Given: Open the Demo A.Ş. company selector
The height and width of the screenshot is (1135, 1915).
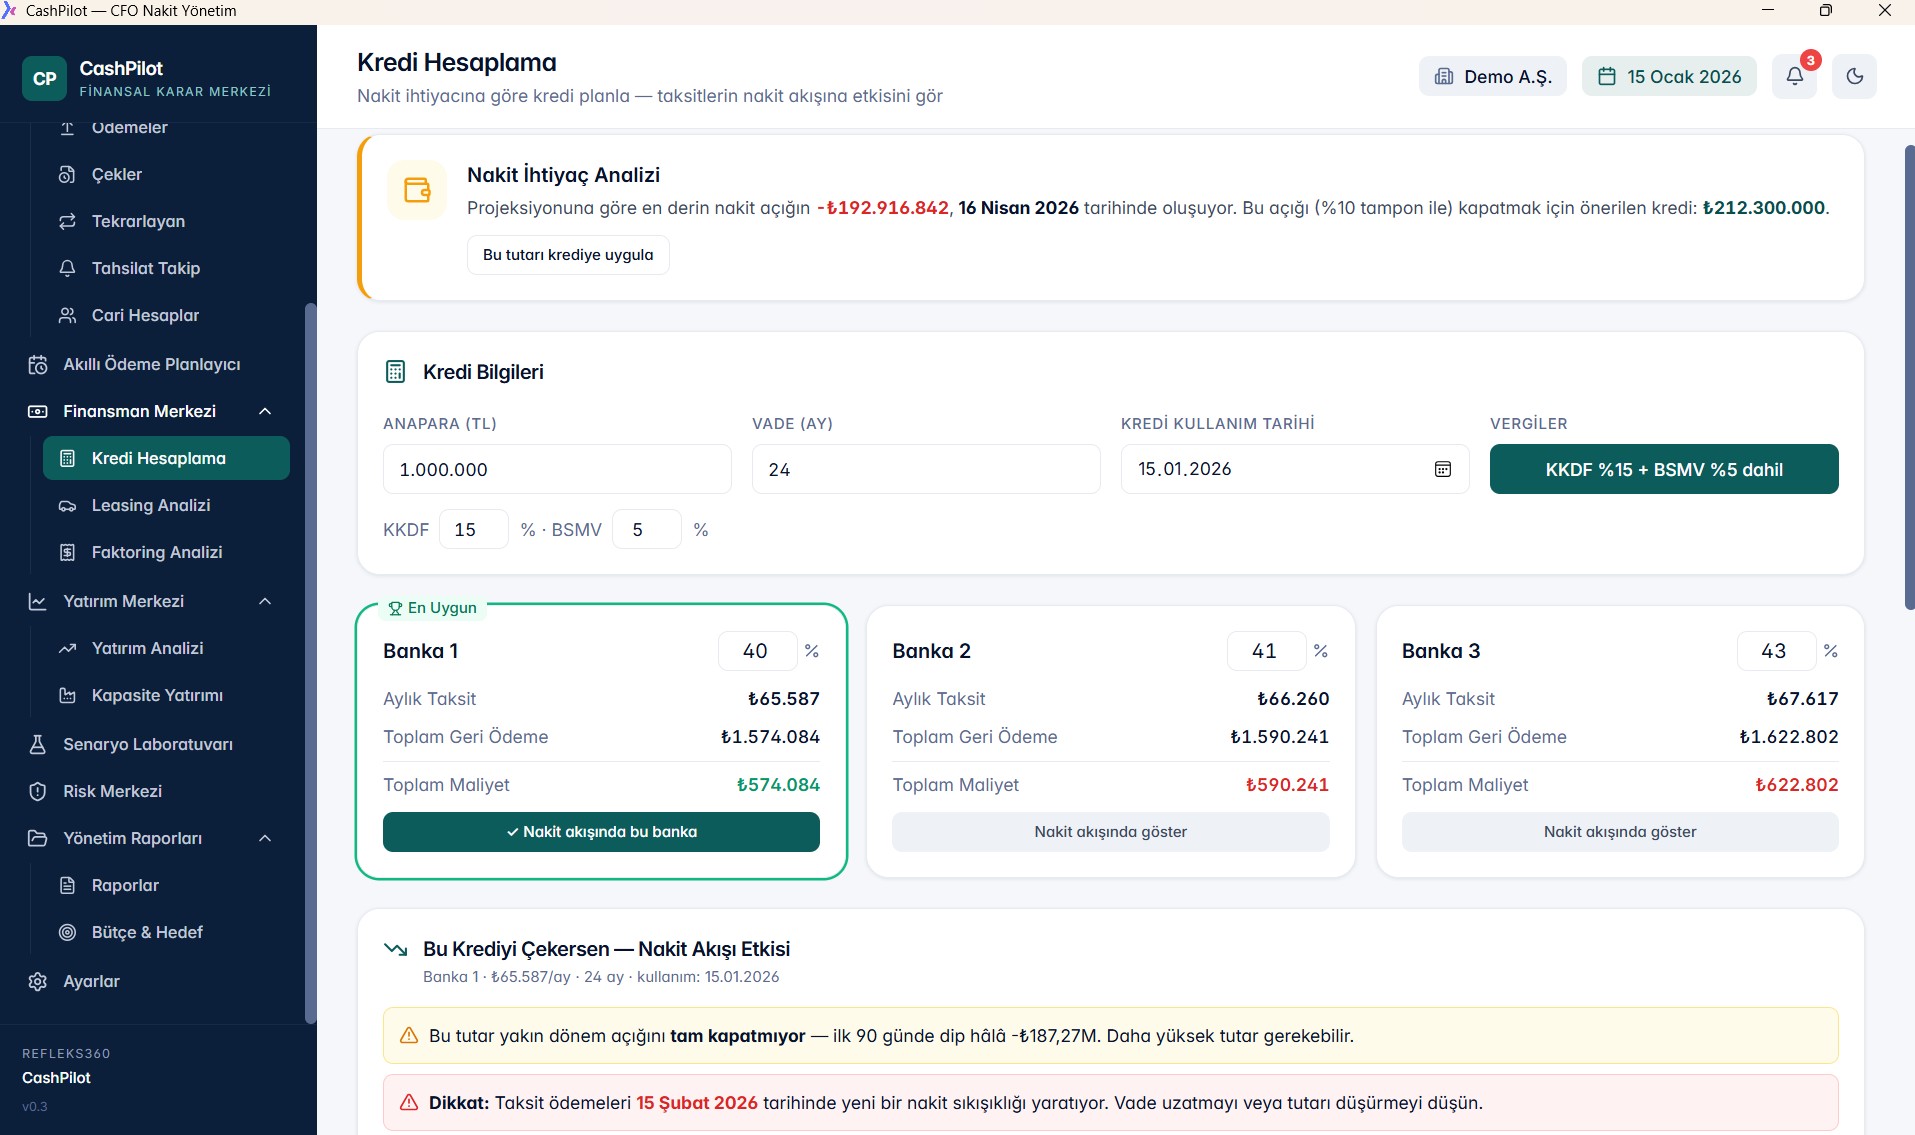Looking at the screenshot, I should 1492,77.
